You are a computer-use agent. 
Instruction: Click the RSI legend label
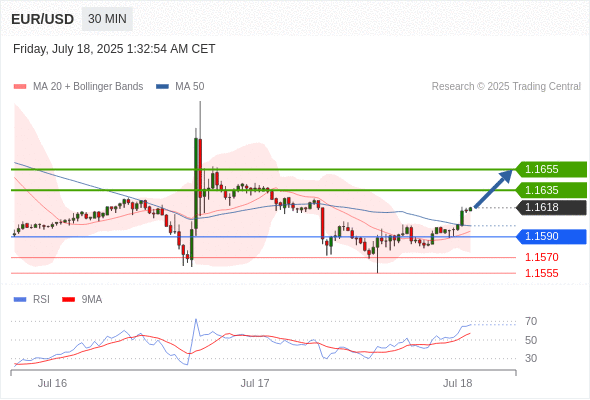point(41,300)
